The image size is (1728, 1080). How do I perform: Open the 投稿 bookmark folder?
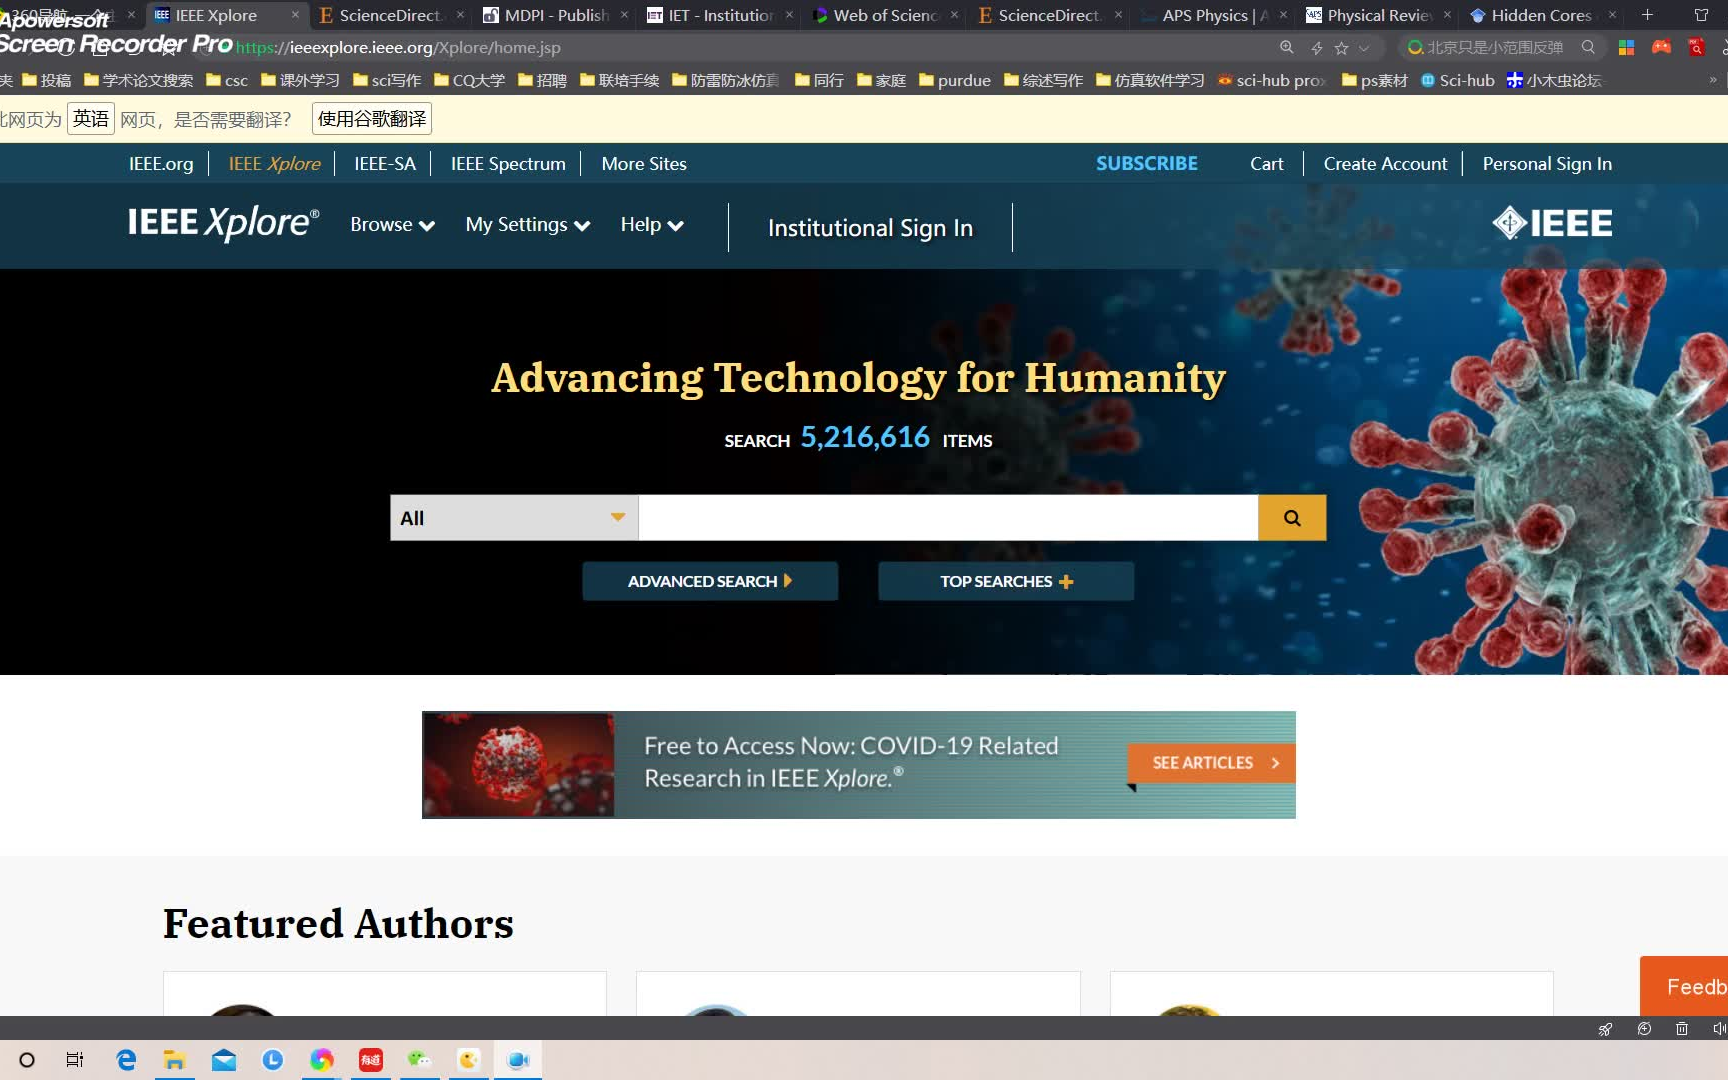(47, 80)
